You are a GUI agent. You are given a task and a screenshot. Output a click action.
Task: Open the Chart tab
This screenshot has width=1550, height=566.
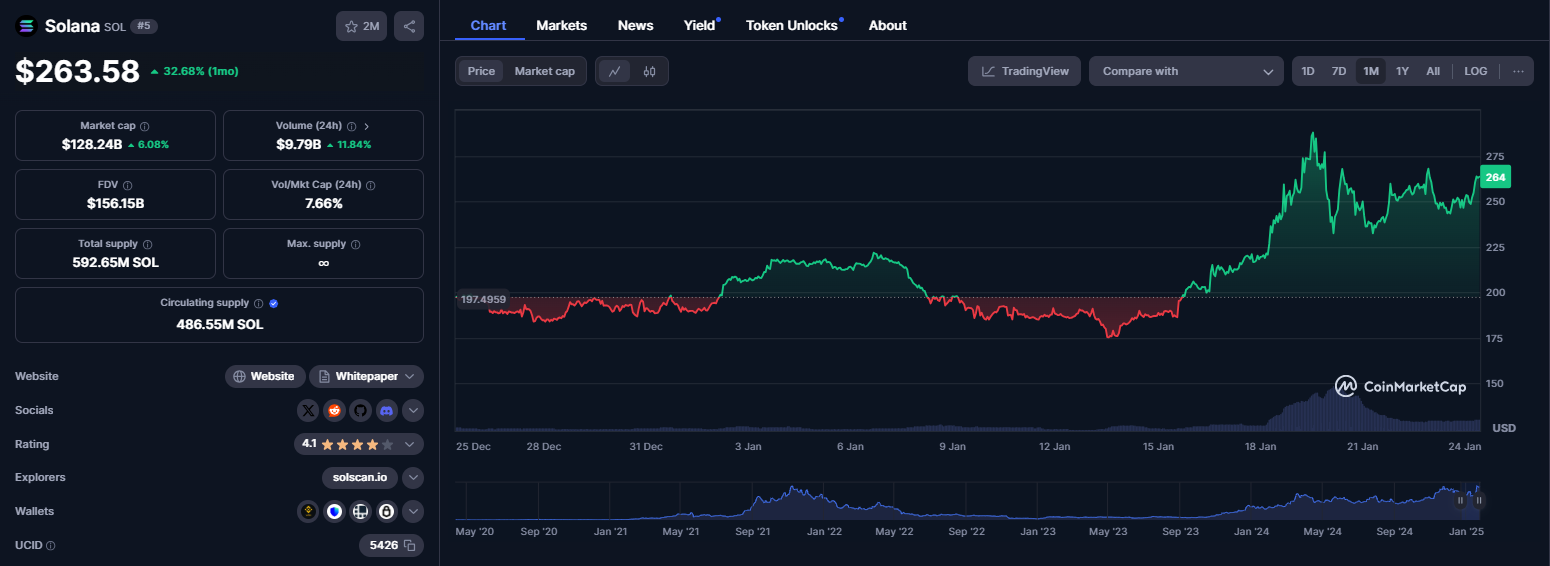click(x=488, y=25)
